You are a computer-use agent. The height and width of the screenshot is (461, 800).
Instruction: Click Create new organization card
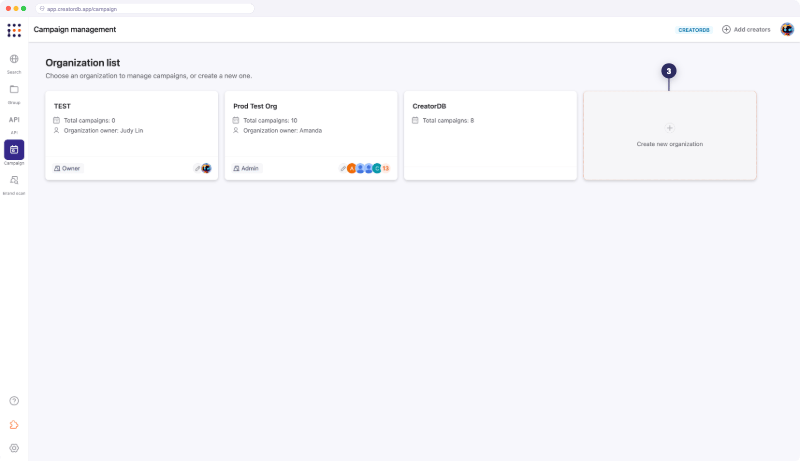tap(669, 135)
